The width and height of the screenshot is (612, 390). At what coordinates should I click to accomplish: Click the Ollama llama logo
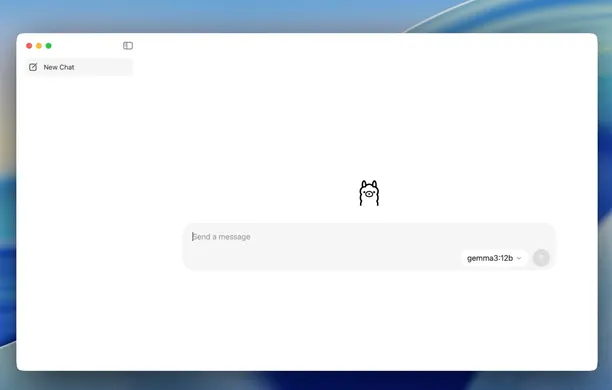coord(369,193)
